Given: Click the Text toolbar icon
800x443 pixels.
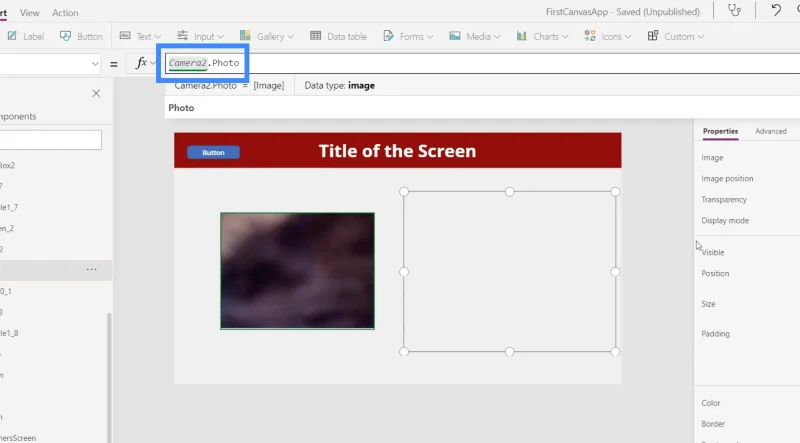Looking at the screenshot, I should click(x=125, y=35).
